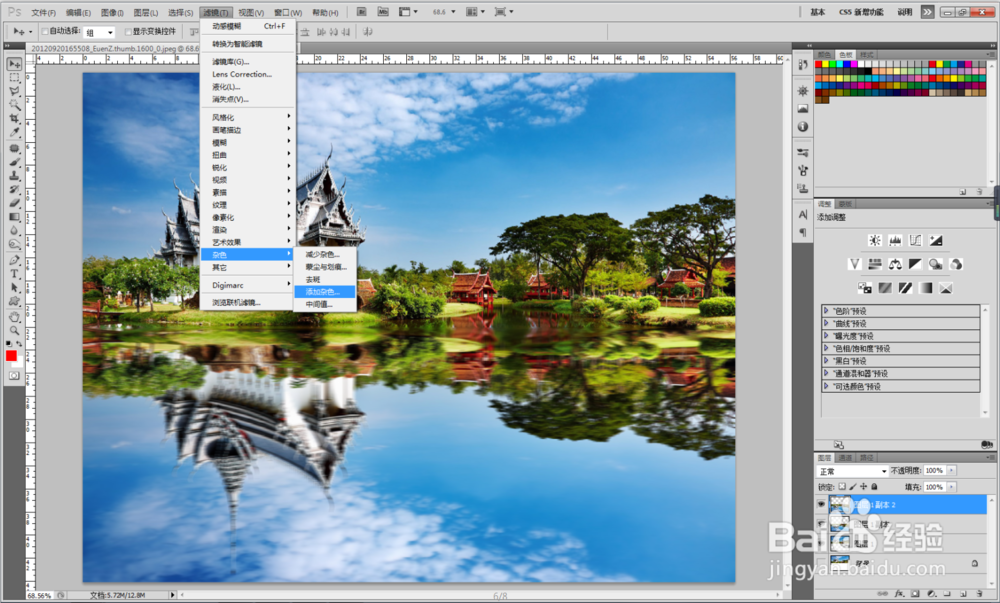Add a Brightness/Contrast adjustment
Viewport: 1000px width, 603px height.
pos(874,240)
